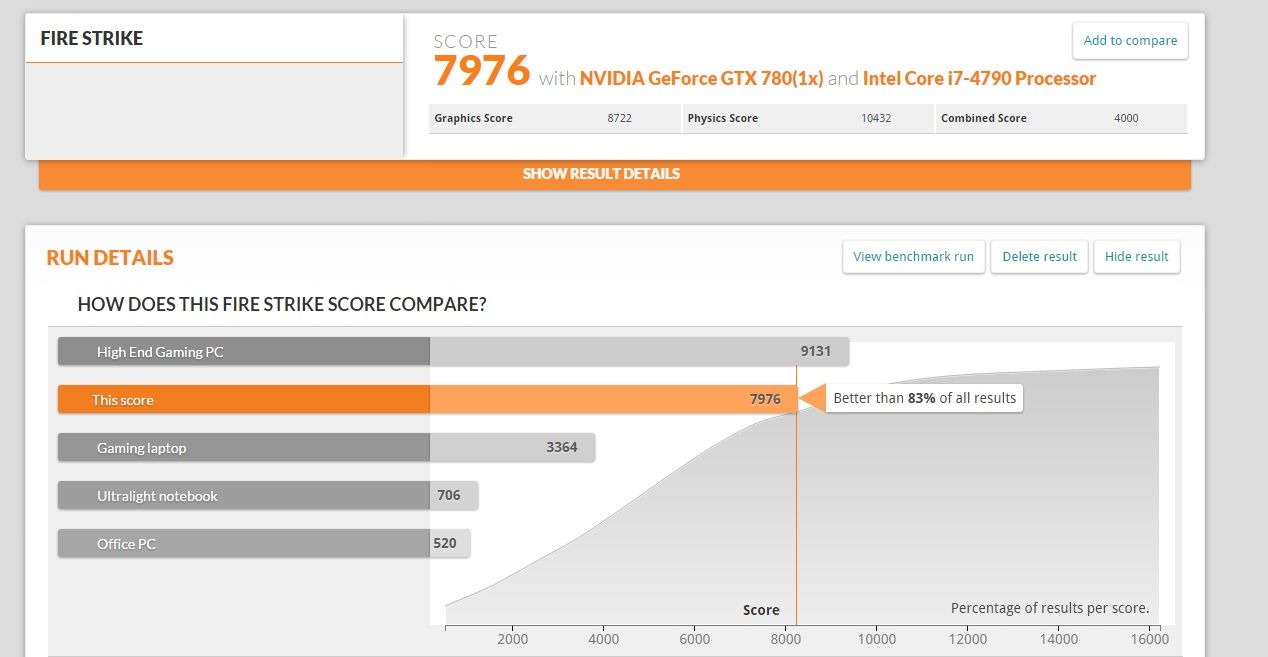
Task: Click the 2000 axis tick label
Action: [513, 639]
